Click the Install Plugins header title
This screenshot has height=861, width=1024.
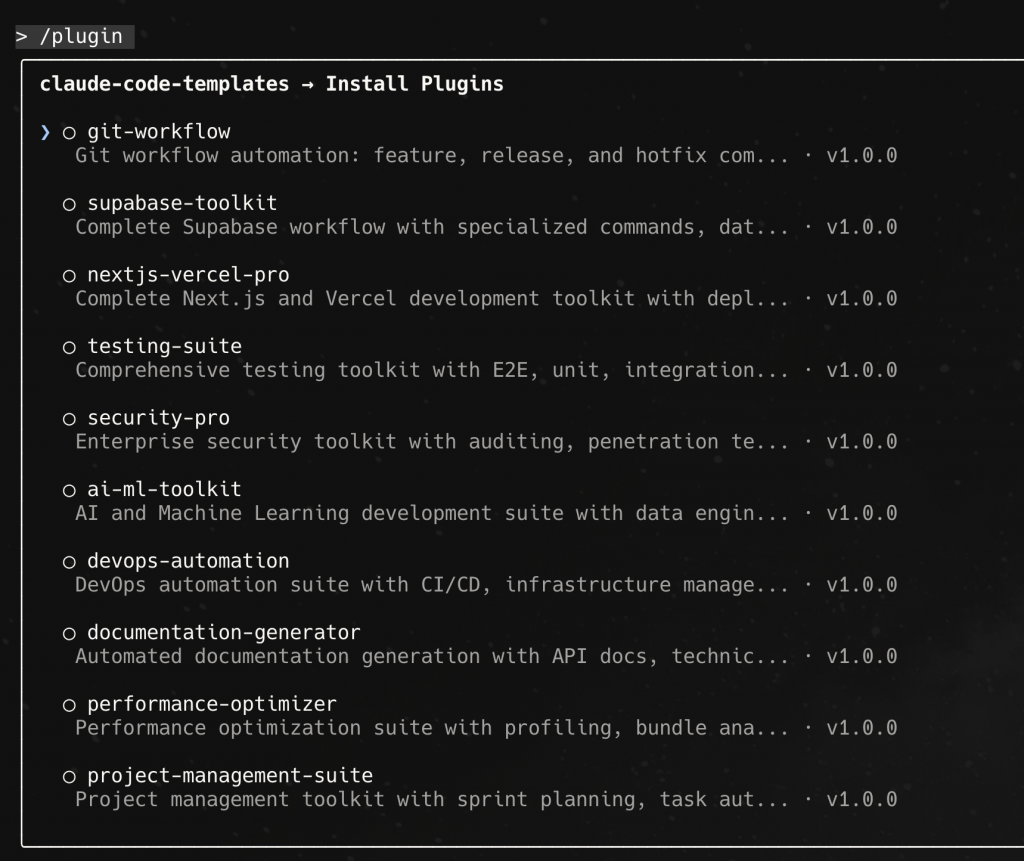[x=414, y=84]
